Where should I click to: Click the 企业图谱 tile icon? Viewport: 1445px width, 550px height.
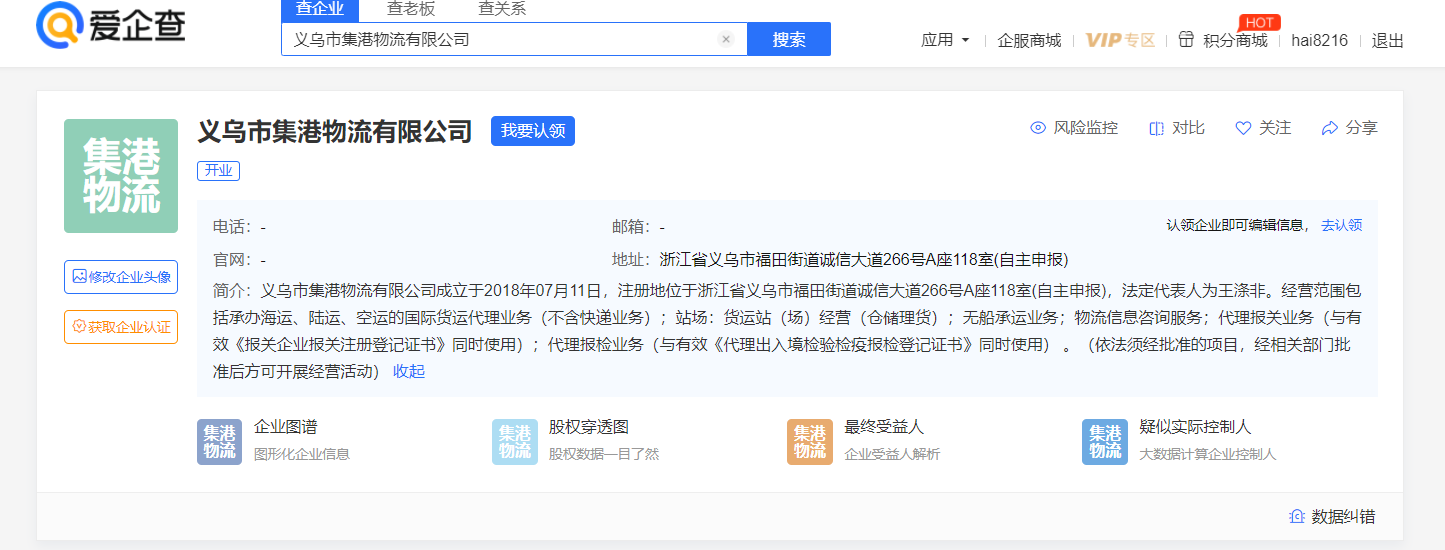219,442
